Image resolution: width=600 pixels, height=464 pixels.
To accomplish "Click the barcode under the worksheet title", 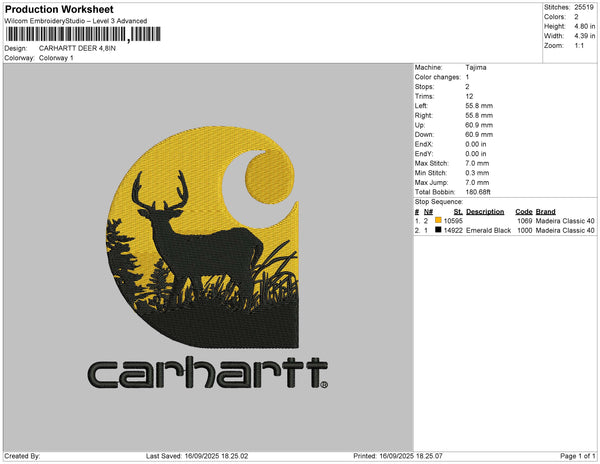I will (83, 34).
